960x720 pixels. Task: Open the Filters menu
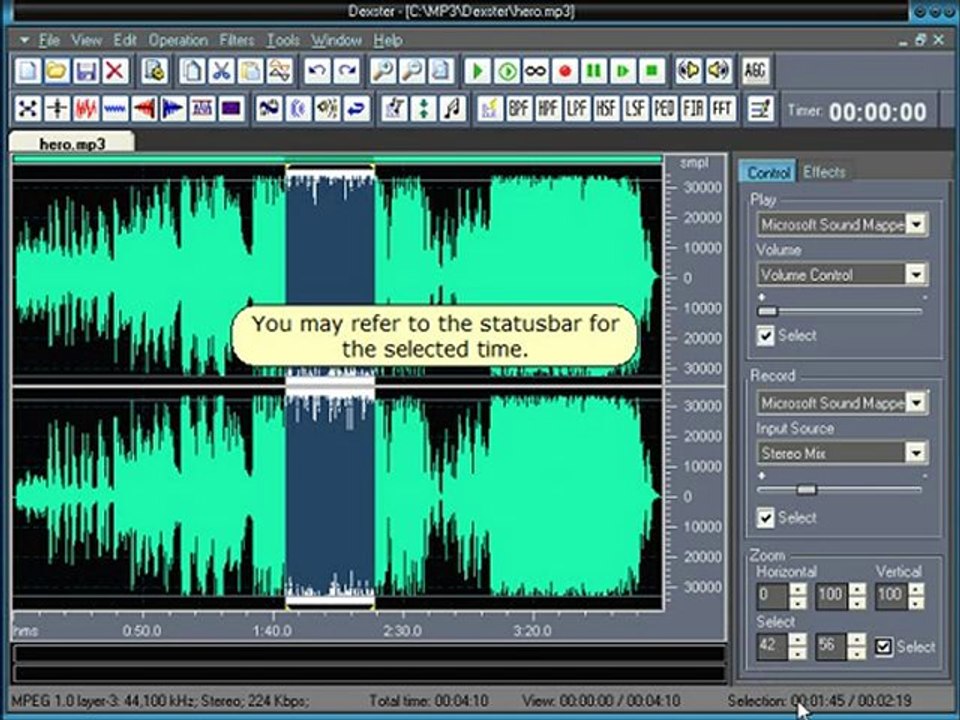(x=236, y=40)
